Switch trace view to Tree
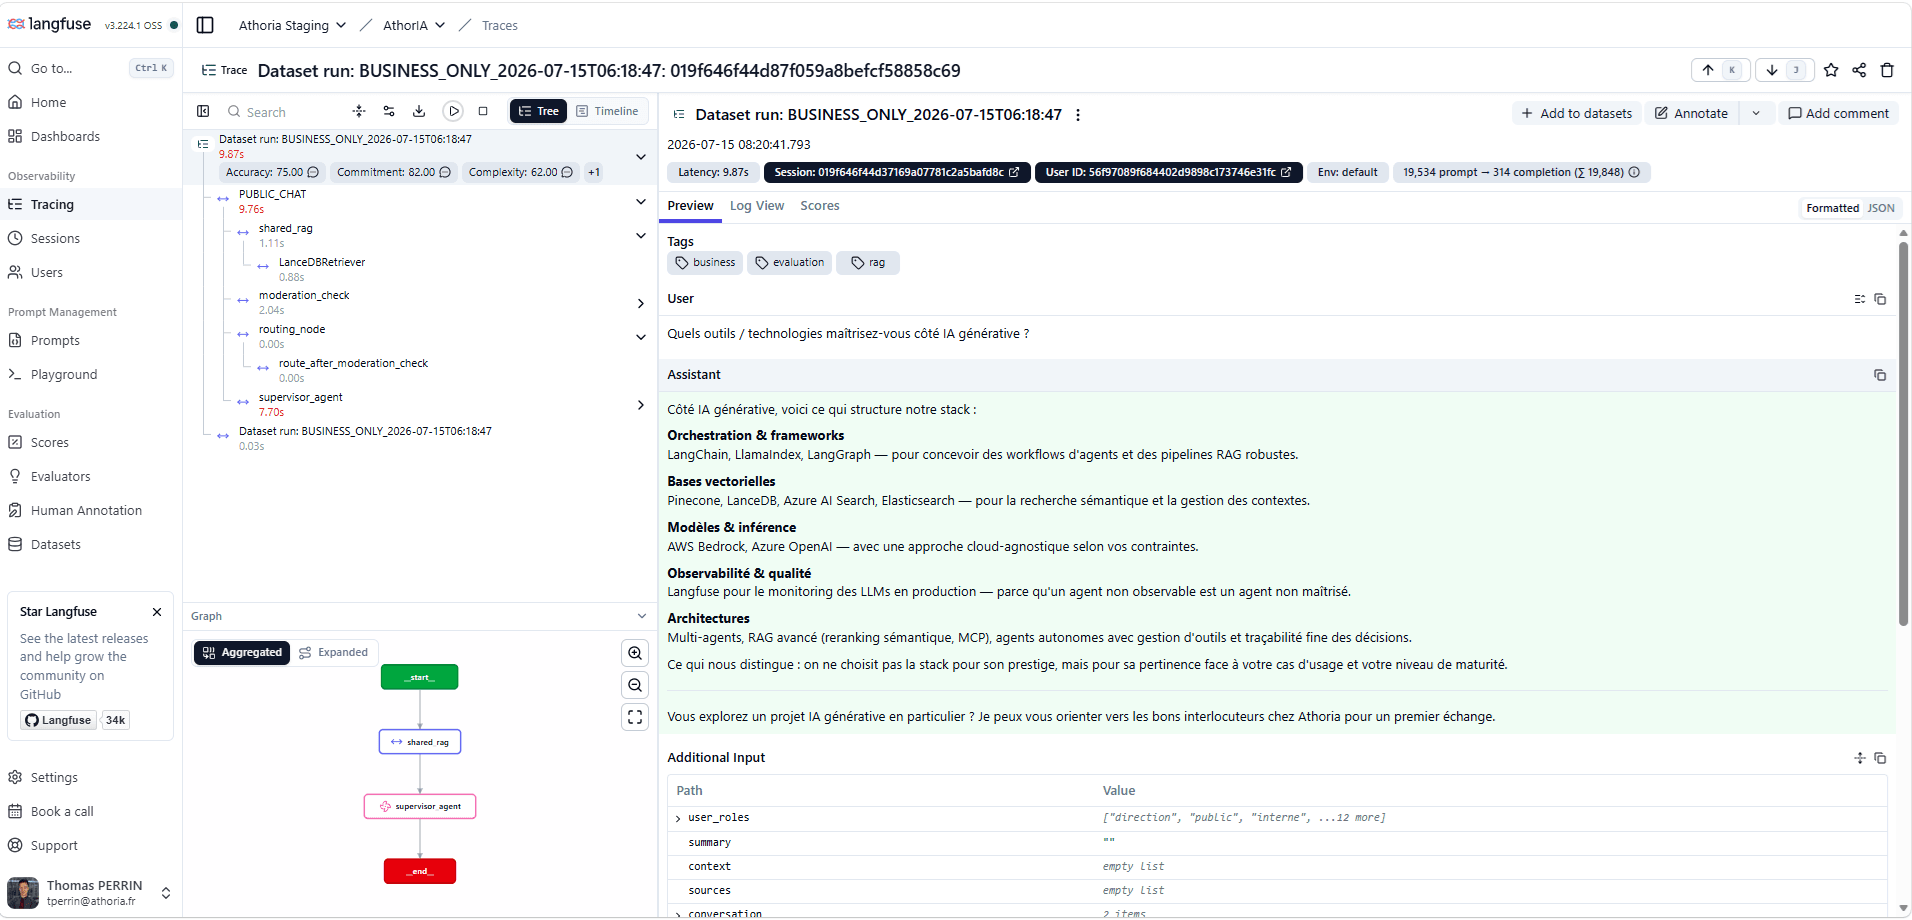 538,111
